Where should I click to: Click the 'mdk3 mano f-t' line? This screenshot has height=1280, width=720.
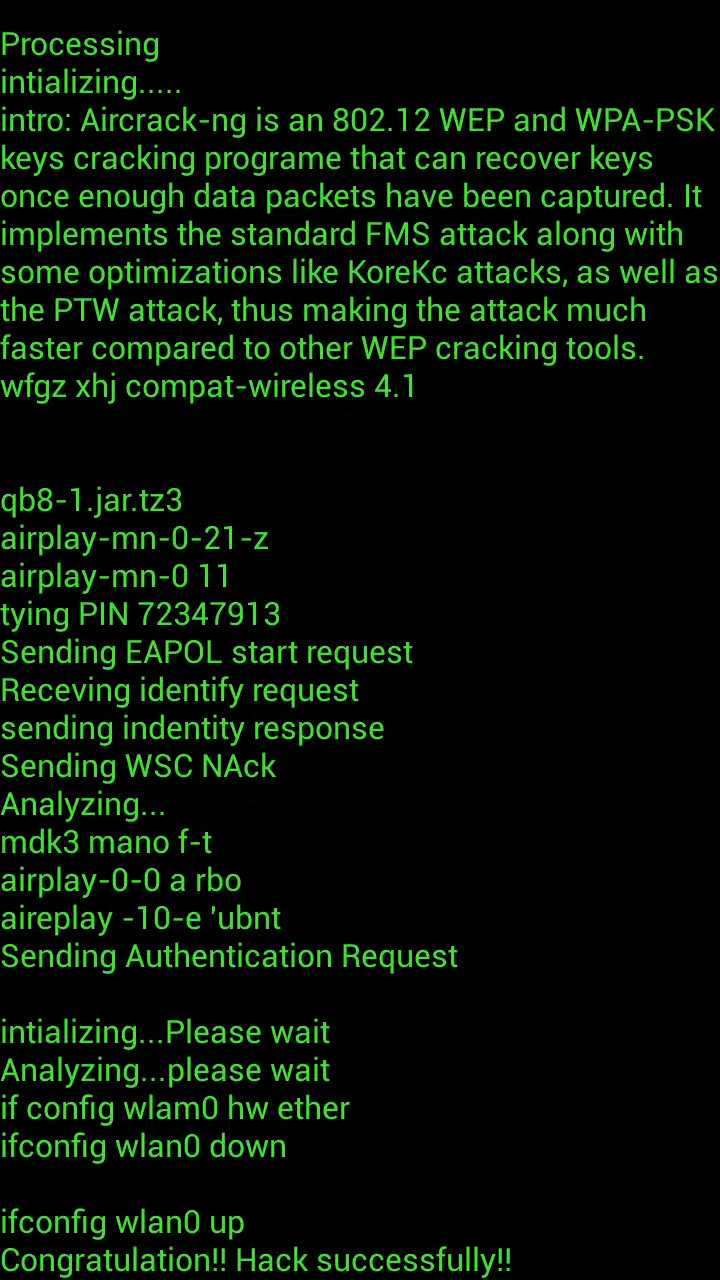point(107,842)
